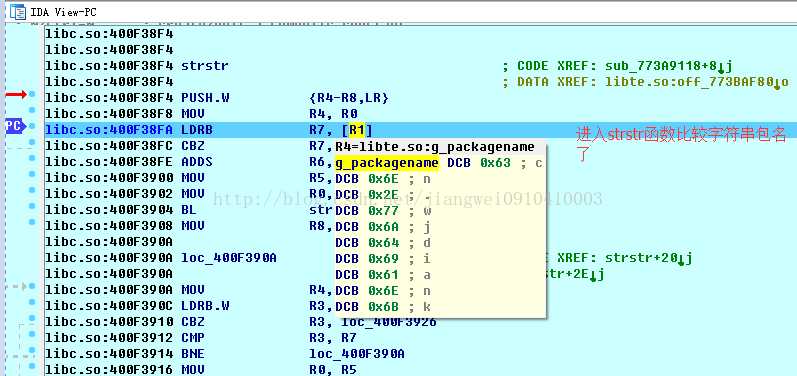
Task: Click the LDRB.W mnemonic
Action: click(205, 306)
